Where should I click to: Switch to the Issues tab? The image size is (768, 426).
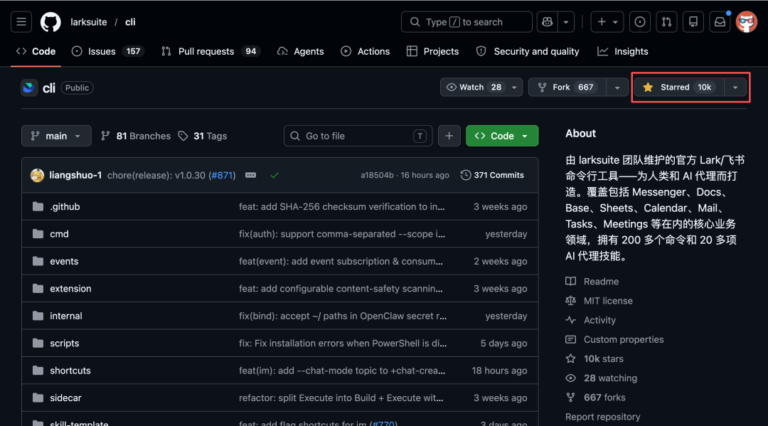click(108, 51)
